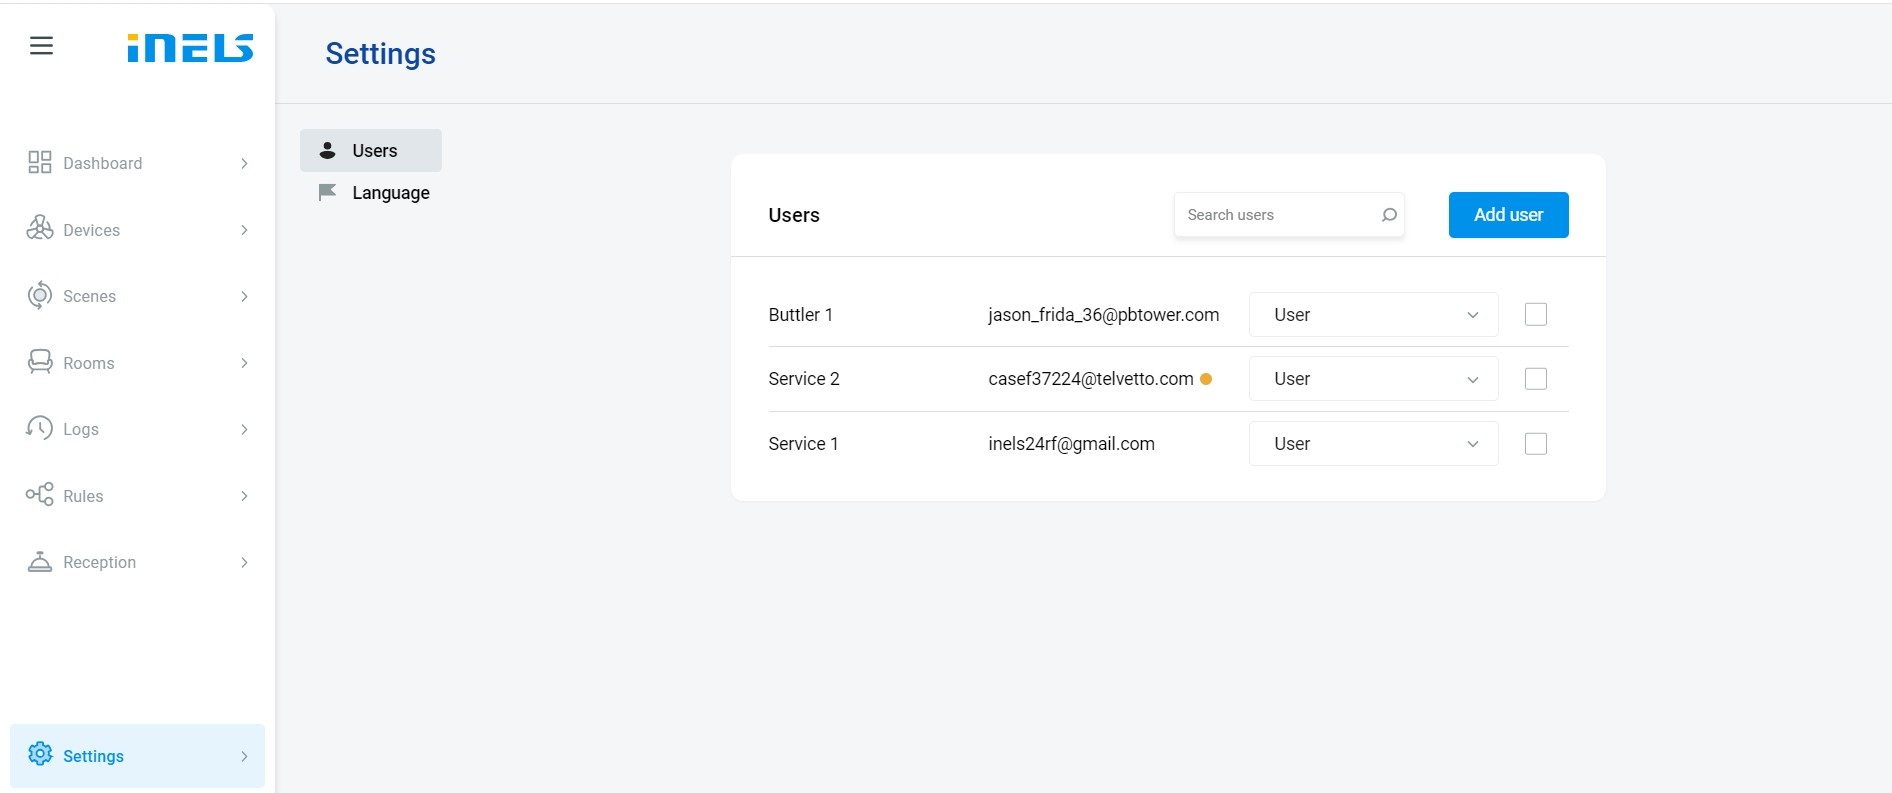Click the Logs history icon
The width and height of the screenshot is (1892, 793).
pyautogui.click(x=40, y=428)
